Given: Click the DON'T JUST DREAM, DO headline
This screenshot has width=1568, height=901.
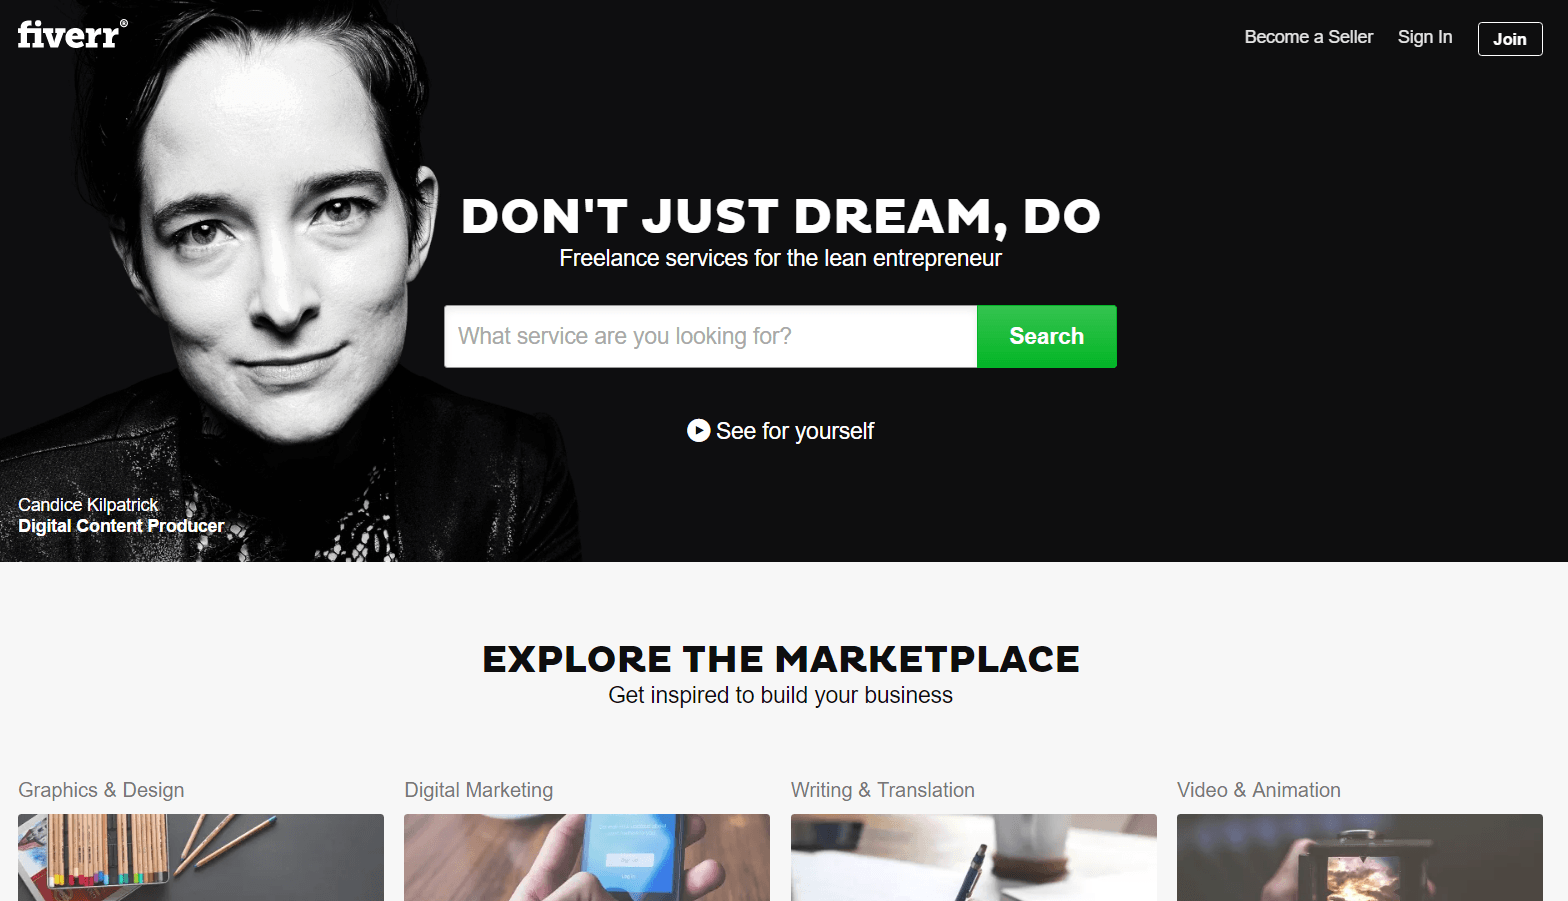Looking at the screenshot, I should (x=780, y=216).
